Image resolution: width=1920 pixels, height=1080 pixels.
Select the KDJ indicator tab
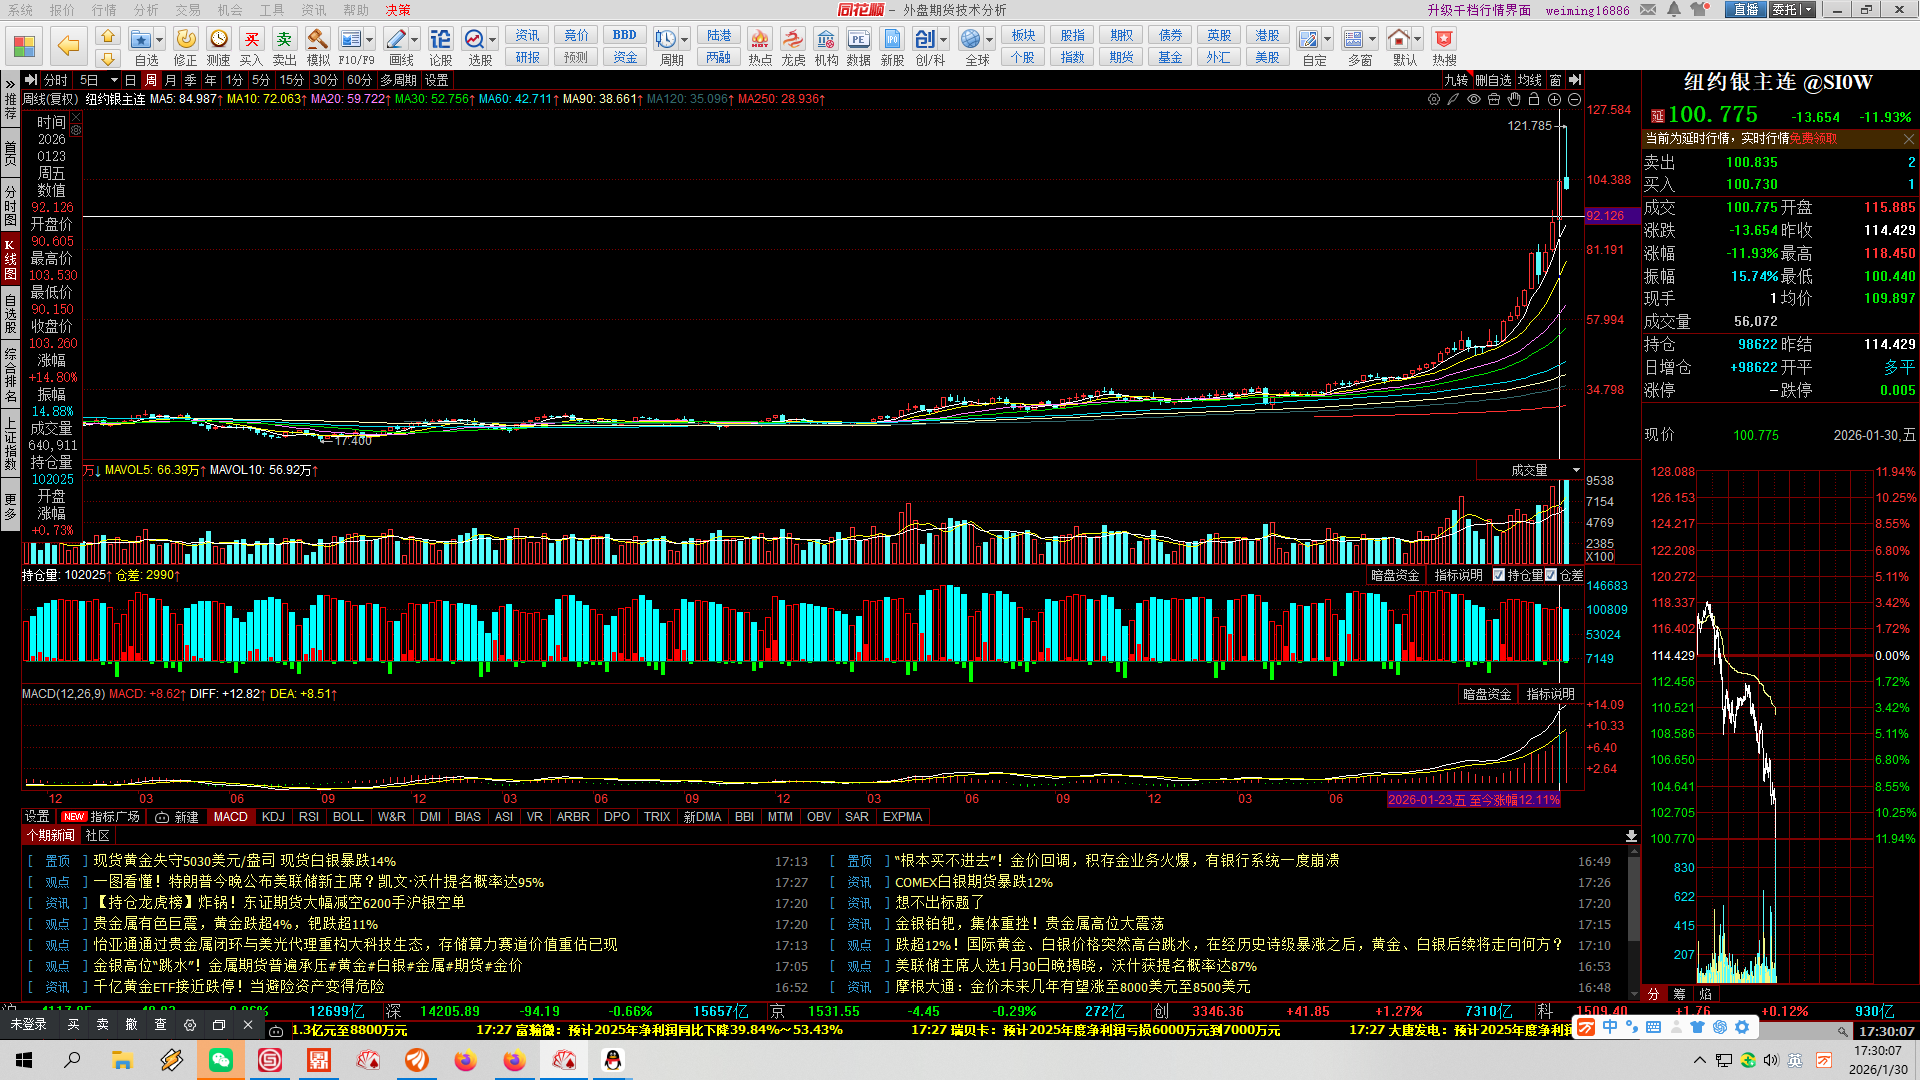pyautogui.click(x=273, y=817)
